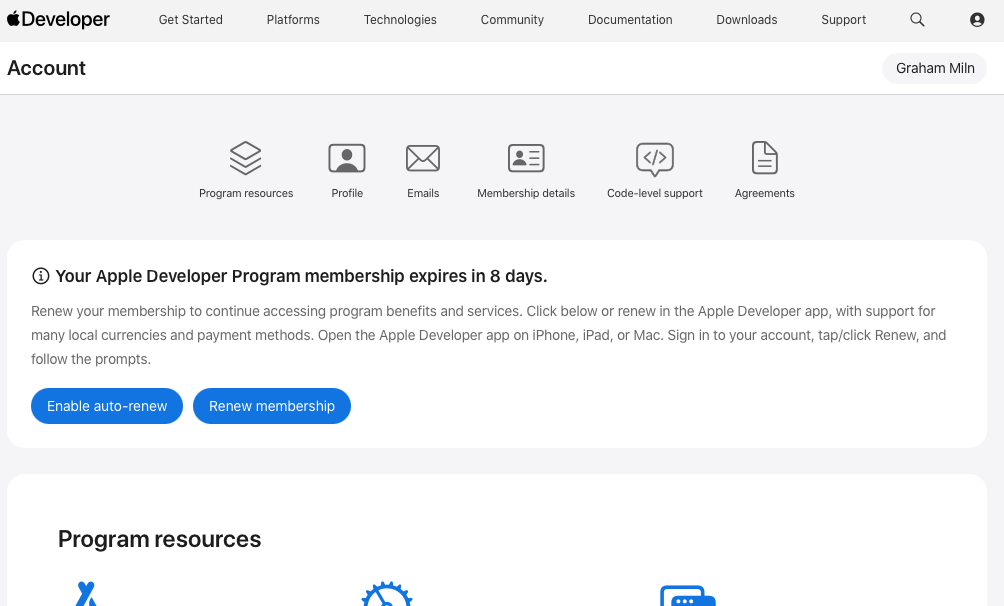
Task: Click the blue chat card icon under Program resources
Action: (688, 595)
